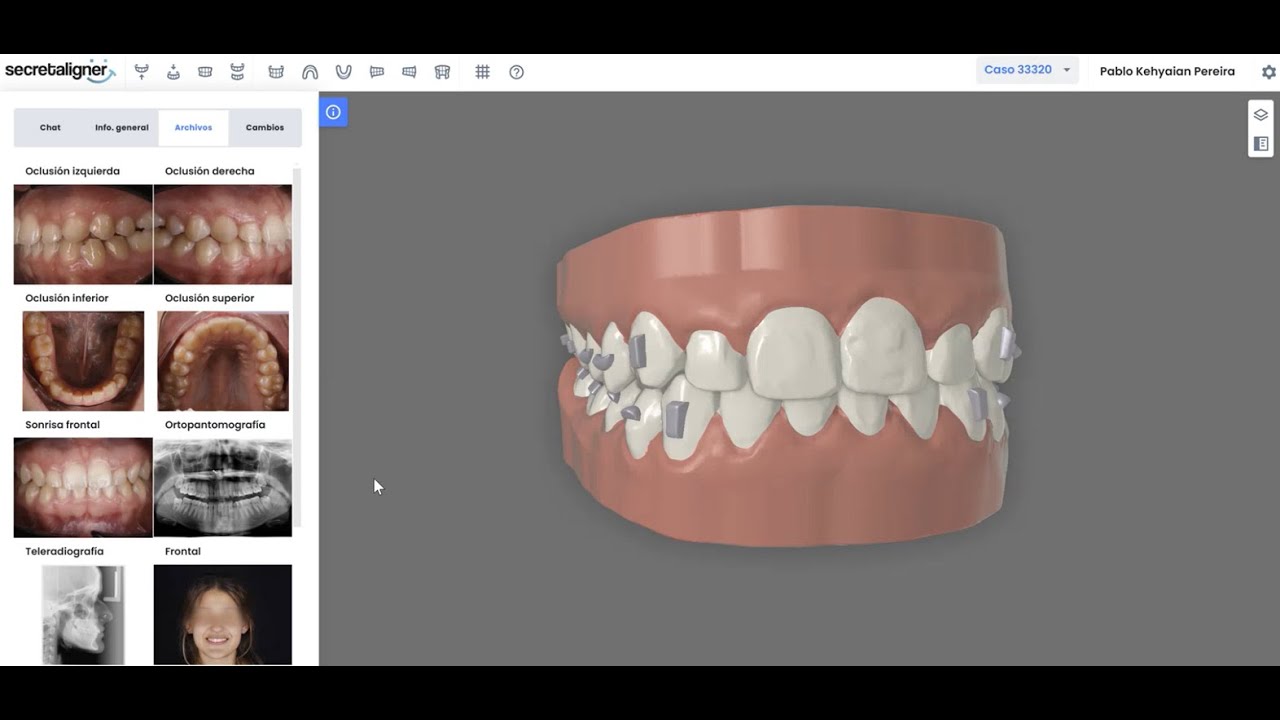Open the layers panel icon
This screenshot has width=1280, height=720.
click(x=1261, y=115)
